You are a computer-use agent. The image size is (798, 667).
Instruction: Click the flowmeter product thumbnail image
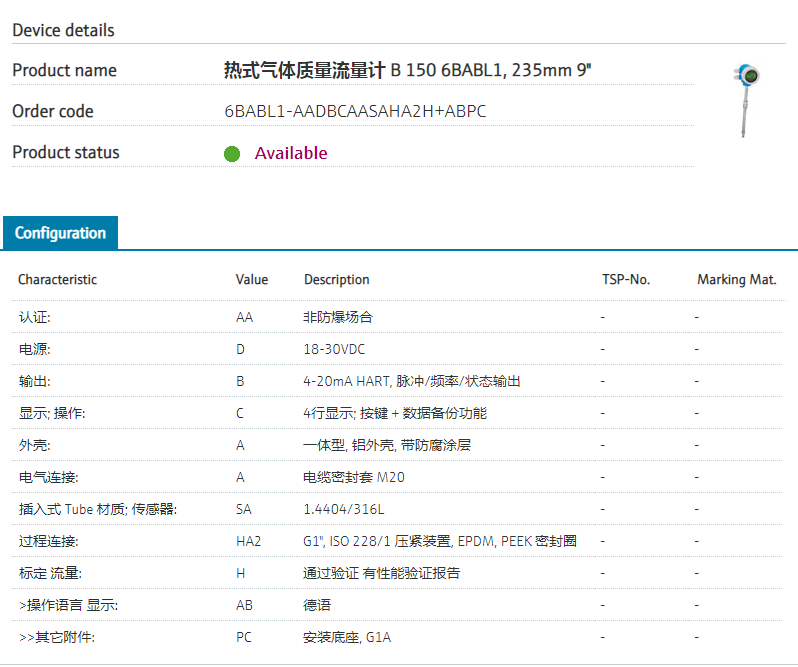746,100
